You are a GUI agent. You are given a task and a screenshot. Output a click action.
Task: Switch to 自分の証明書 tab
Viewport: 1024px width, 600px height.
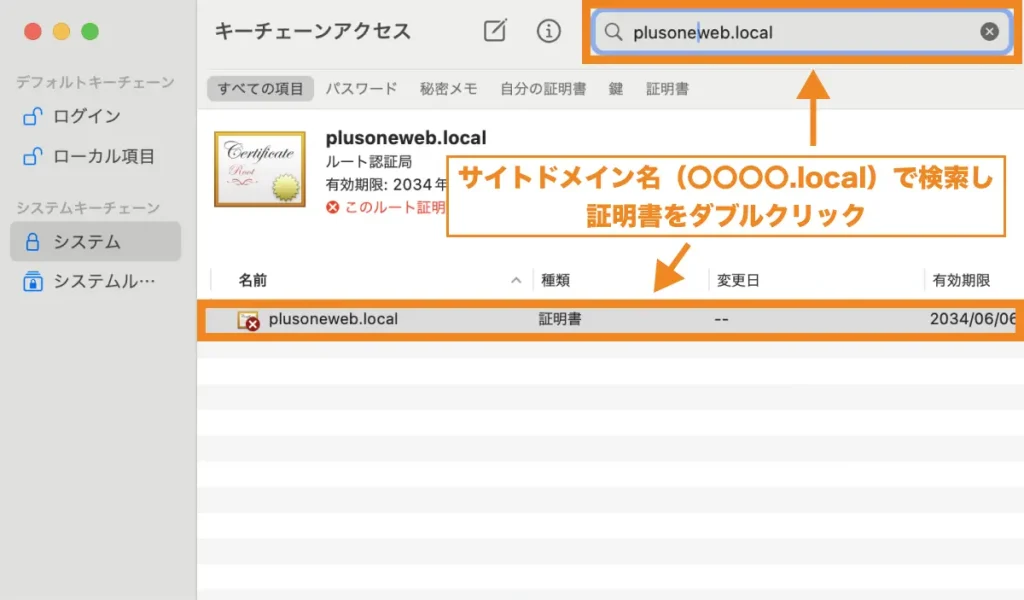coord(543,89)
